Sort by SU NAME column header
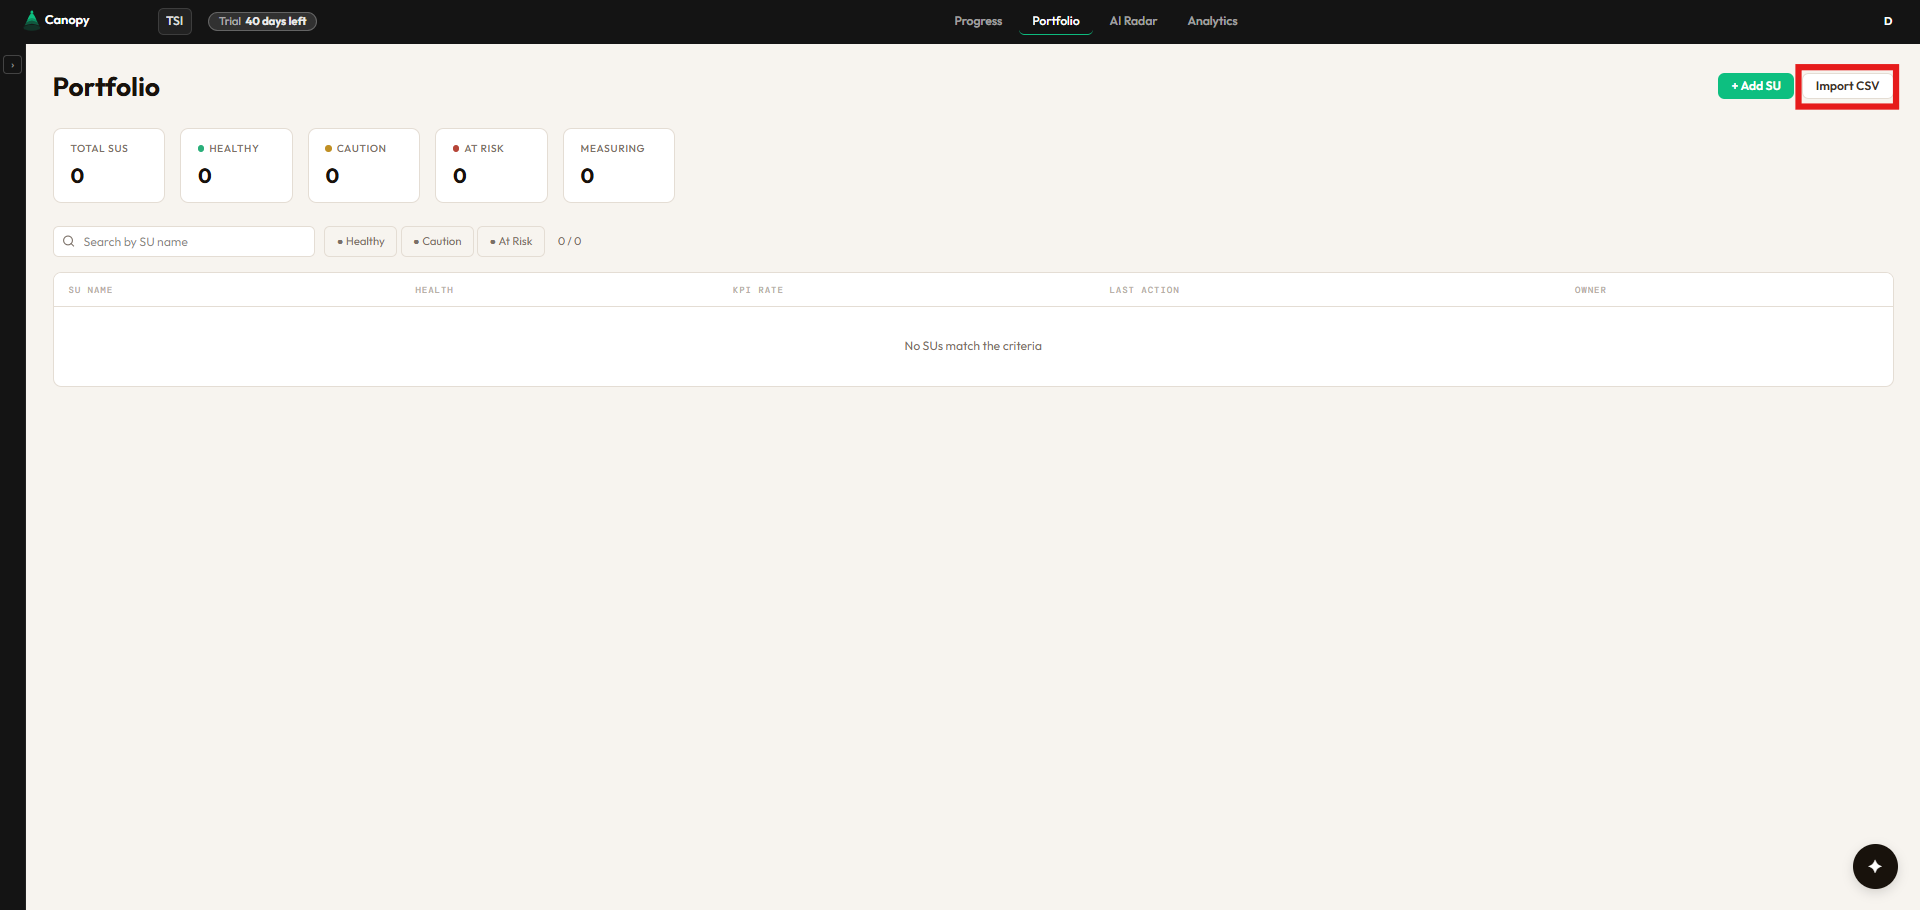Image resolution: width=1920 pixels, height=910 pixels. coord(90,290)
